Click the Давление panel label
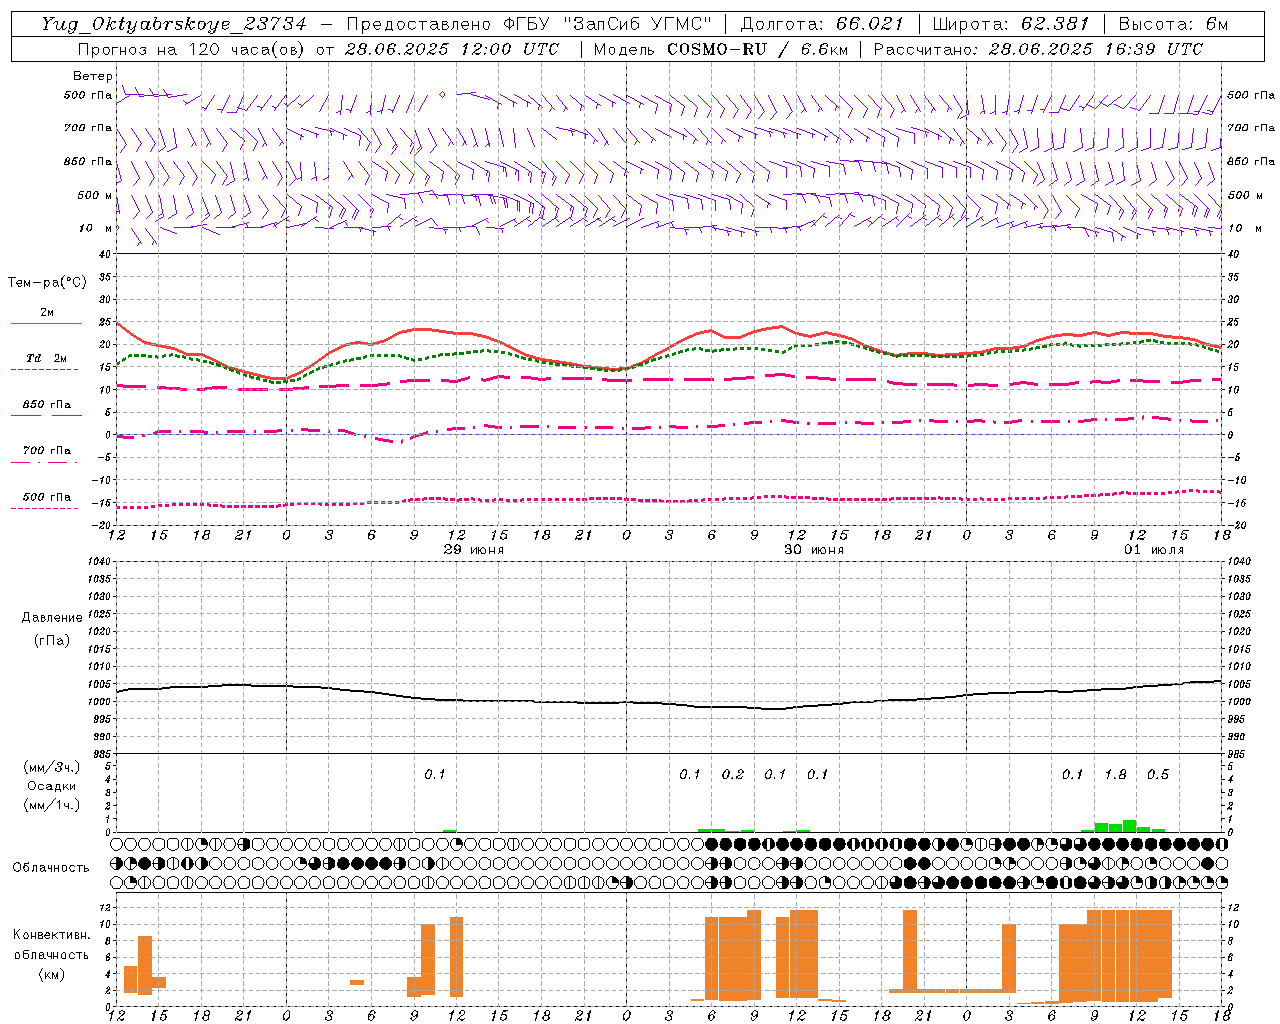 [x=52, y=618]
